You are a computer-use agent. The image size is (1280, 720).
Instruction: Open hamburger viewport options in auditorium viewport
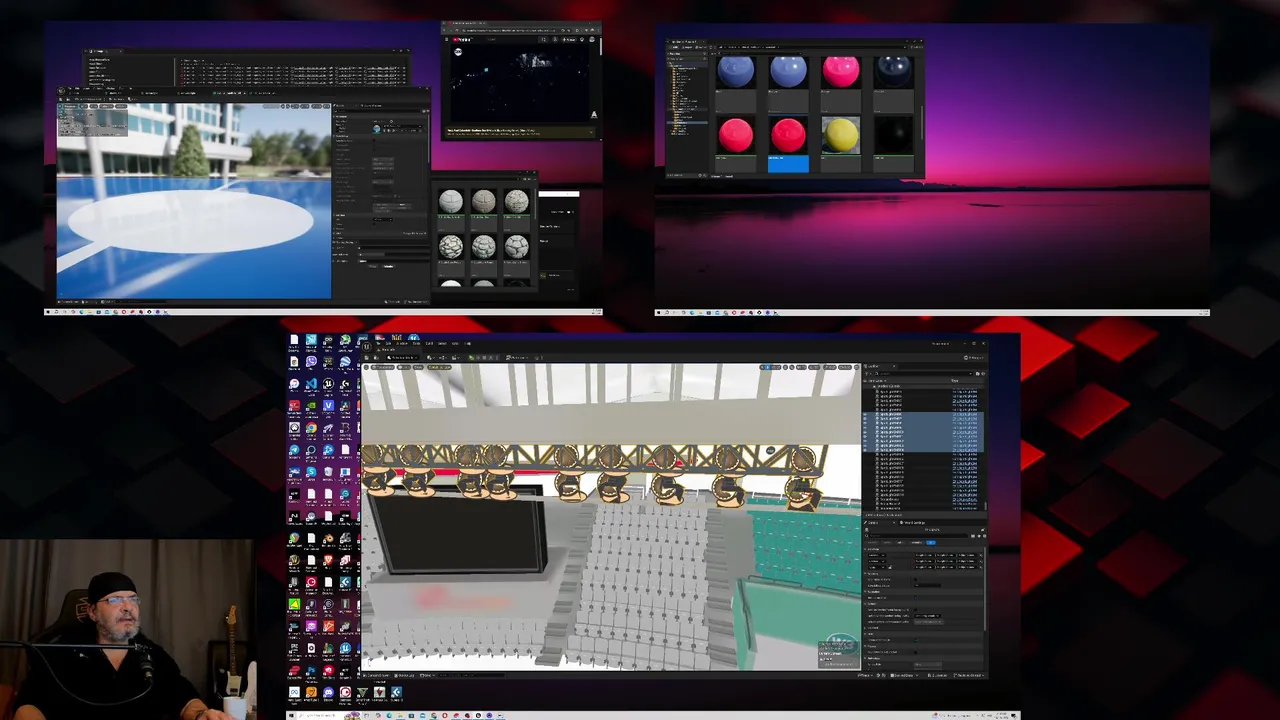[x=366, y=367]
